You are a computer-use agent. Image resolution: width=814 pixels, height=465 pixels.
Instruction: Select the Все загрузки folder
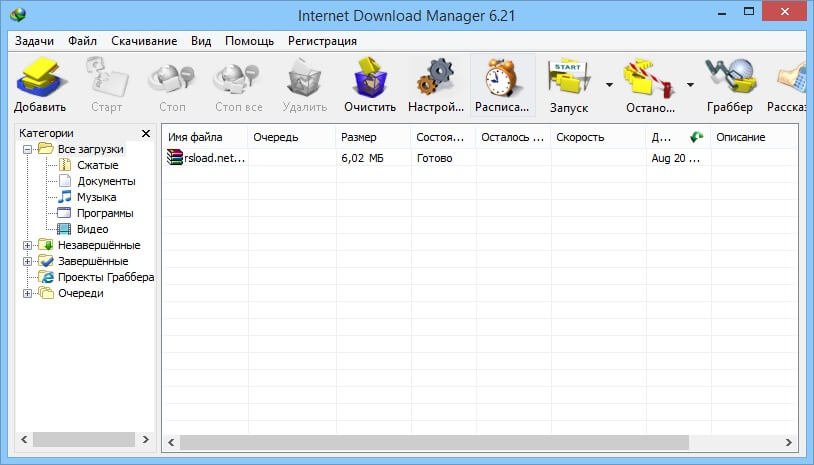pos(90,149)
